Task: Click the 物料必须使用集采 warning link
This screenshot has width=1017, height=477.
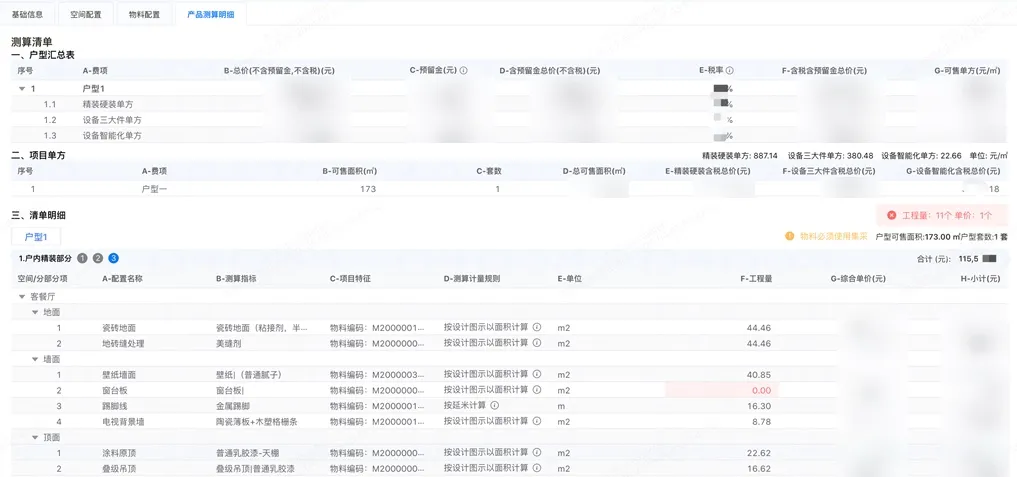Action: coord(833,236)
